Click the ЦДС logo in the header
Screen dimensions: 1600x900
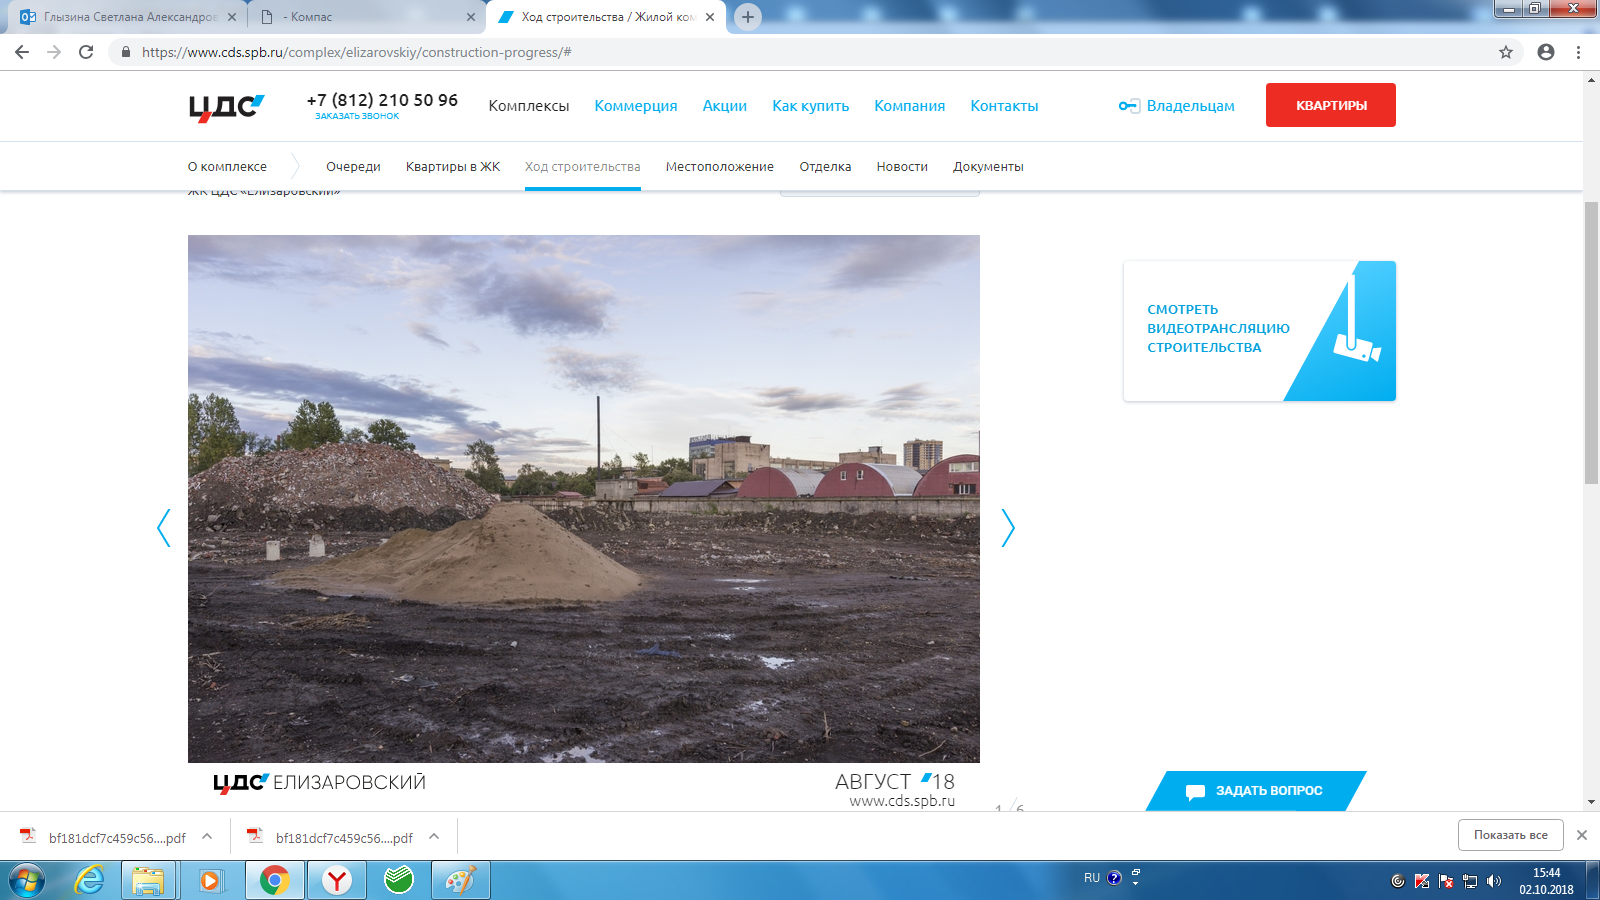pyautogui.click(x=227, y=107)
